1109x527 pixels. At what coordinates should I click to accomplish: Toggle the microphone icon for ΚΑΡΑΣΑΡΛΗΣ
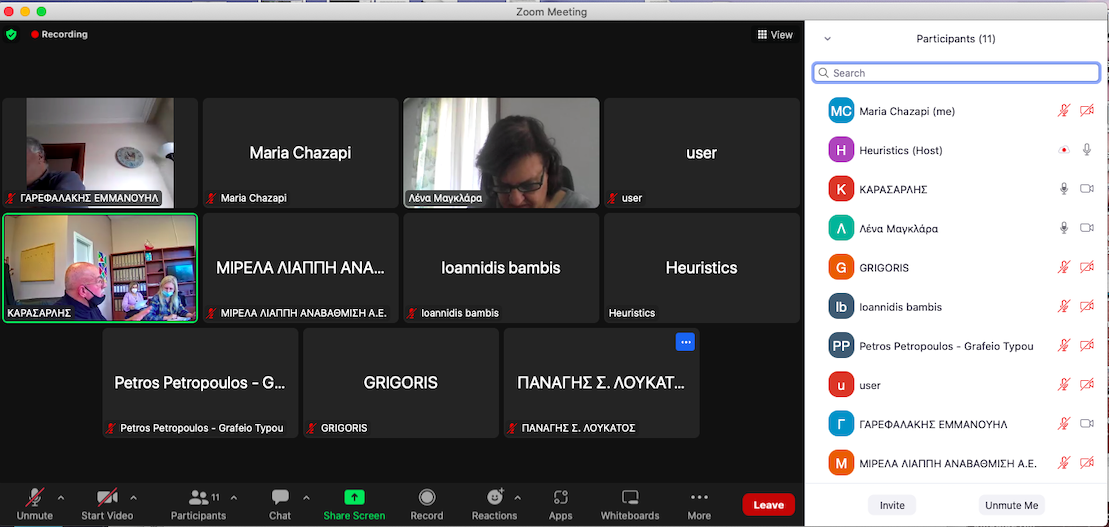point(1063,189)
